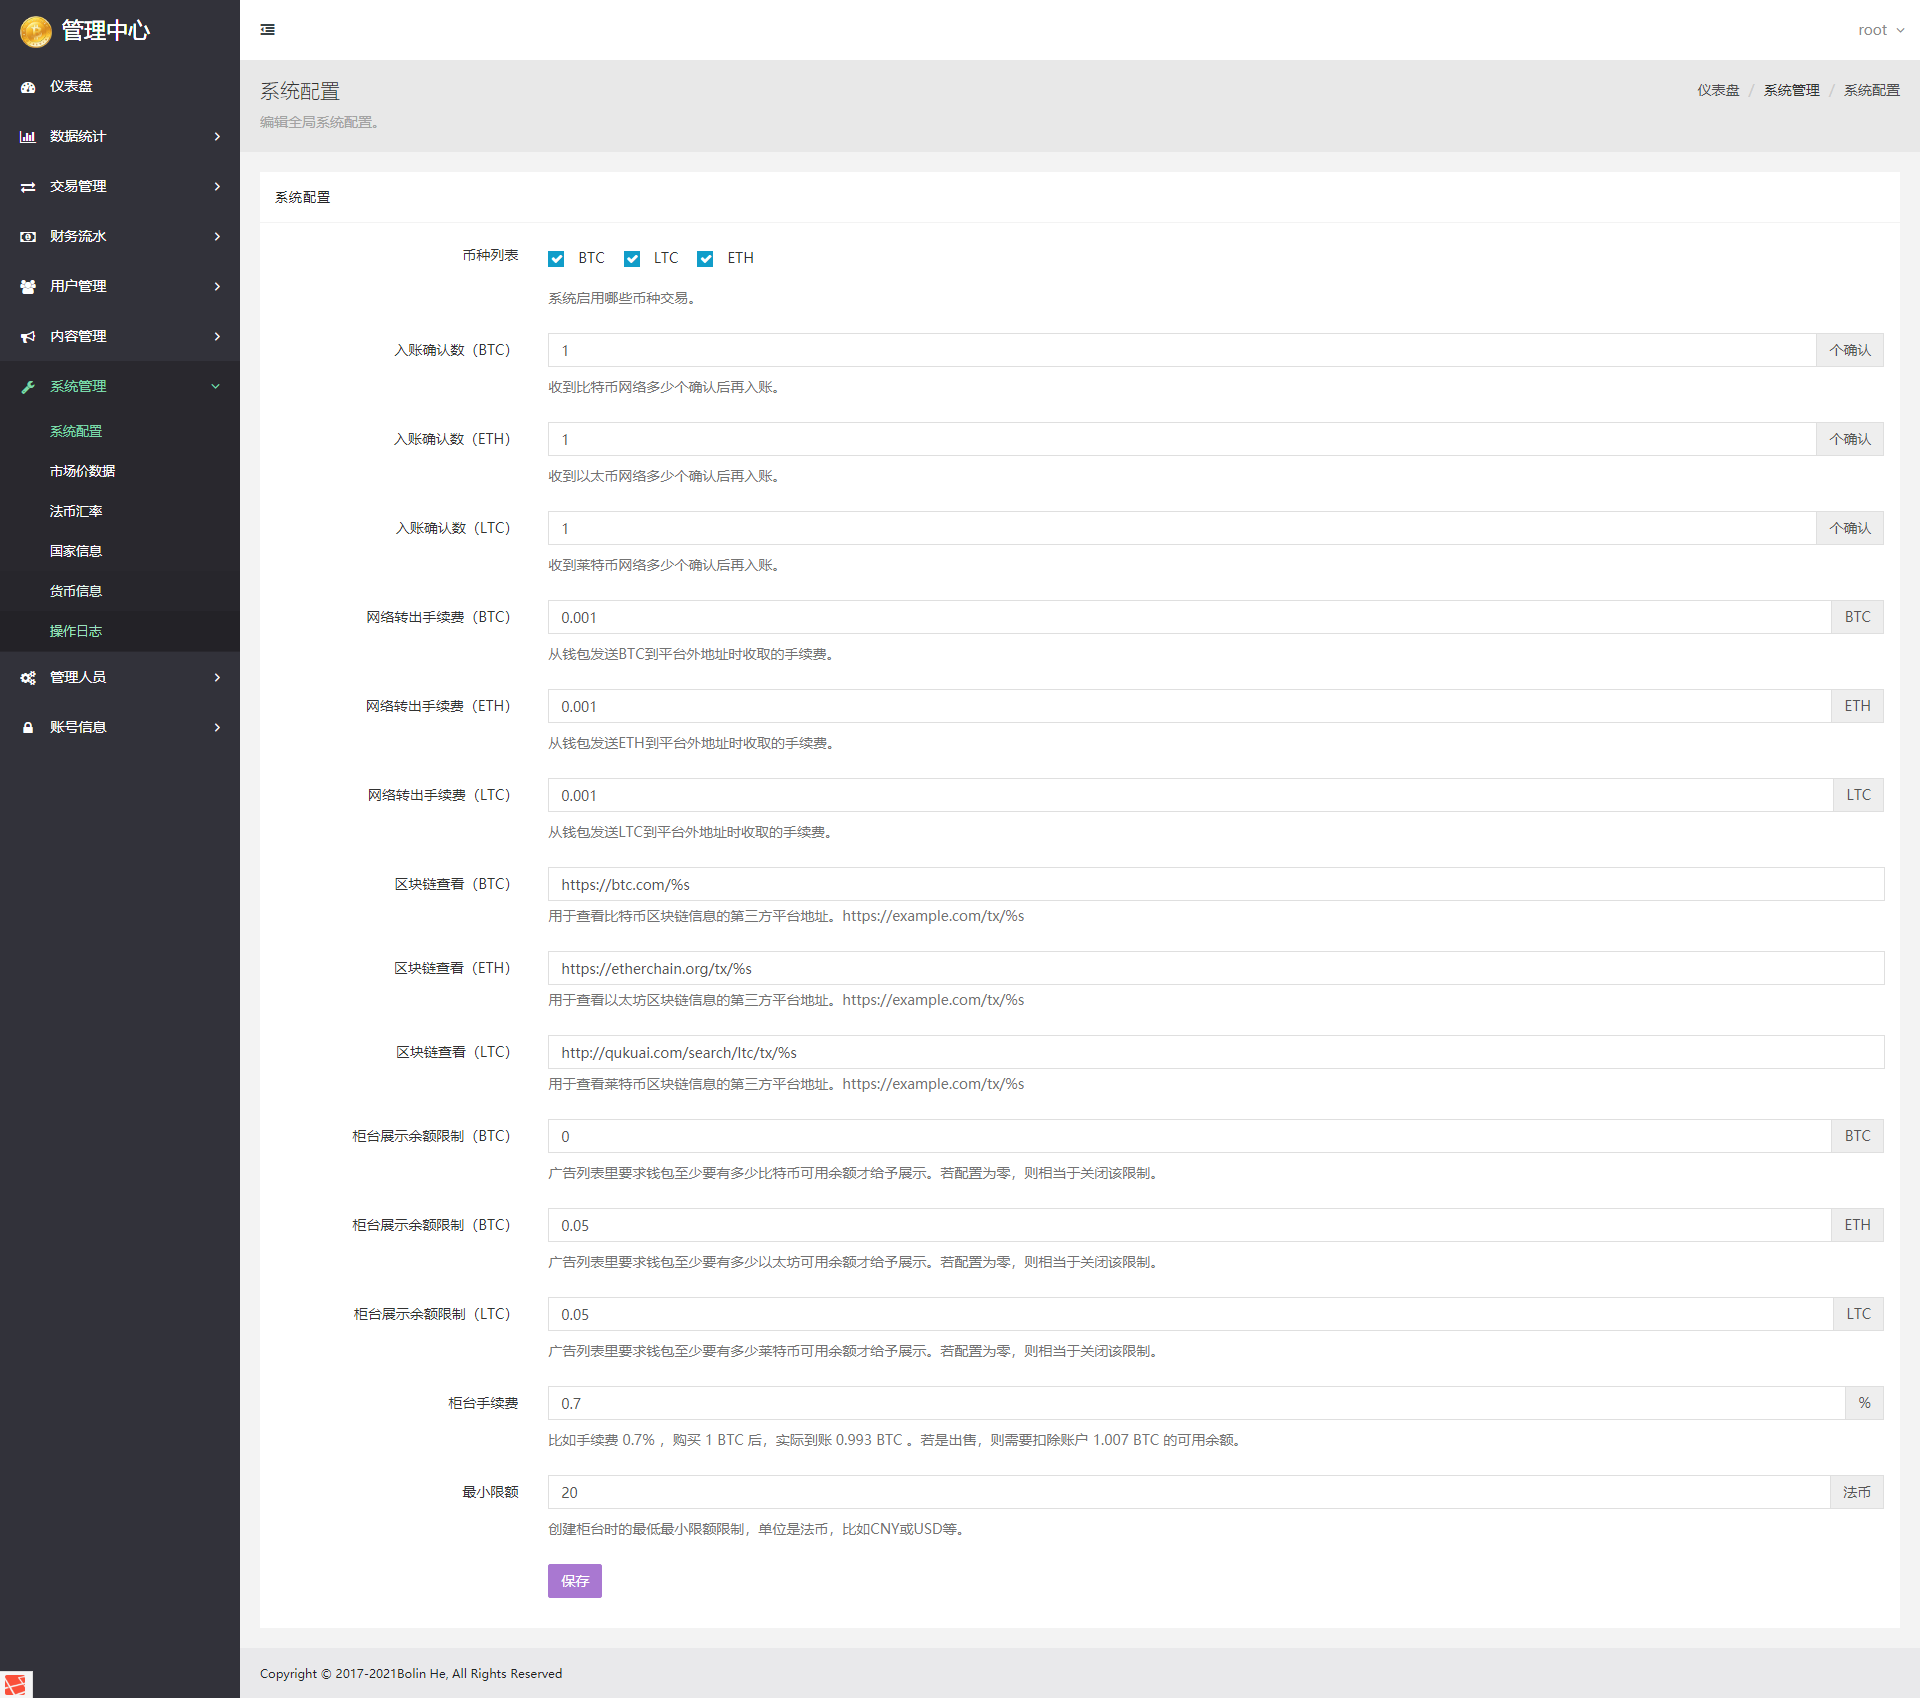Click the lock icon for 账号信息
Screen dimensions: 1920x1698
click(28, 728)
